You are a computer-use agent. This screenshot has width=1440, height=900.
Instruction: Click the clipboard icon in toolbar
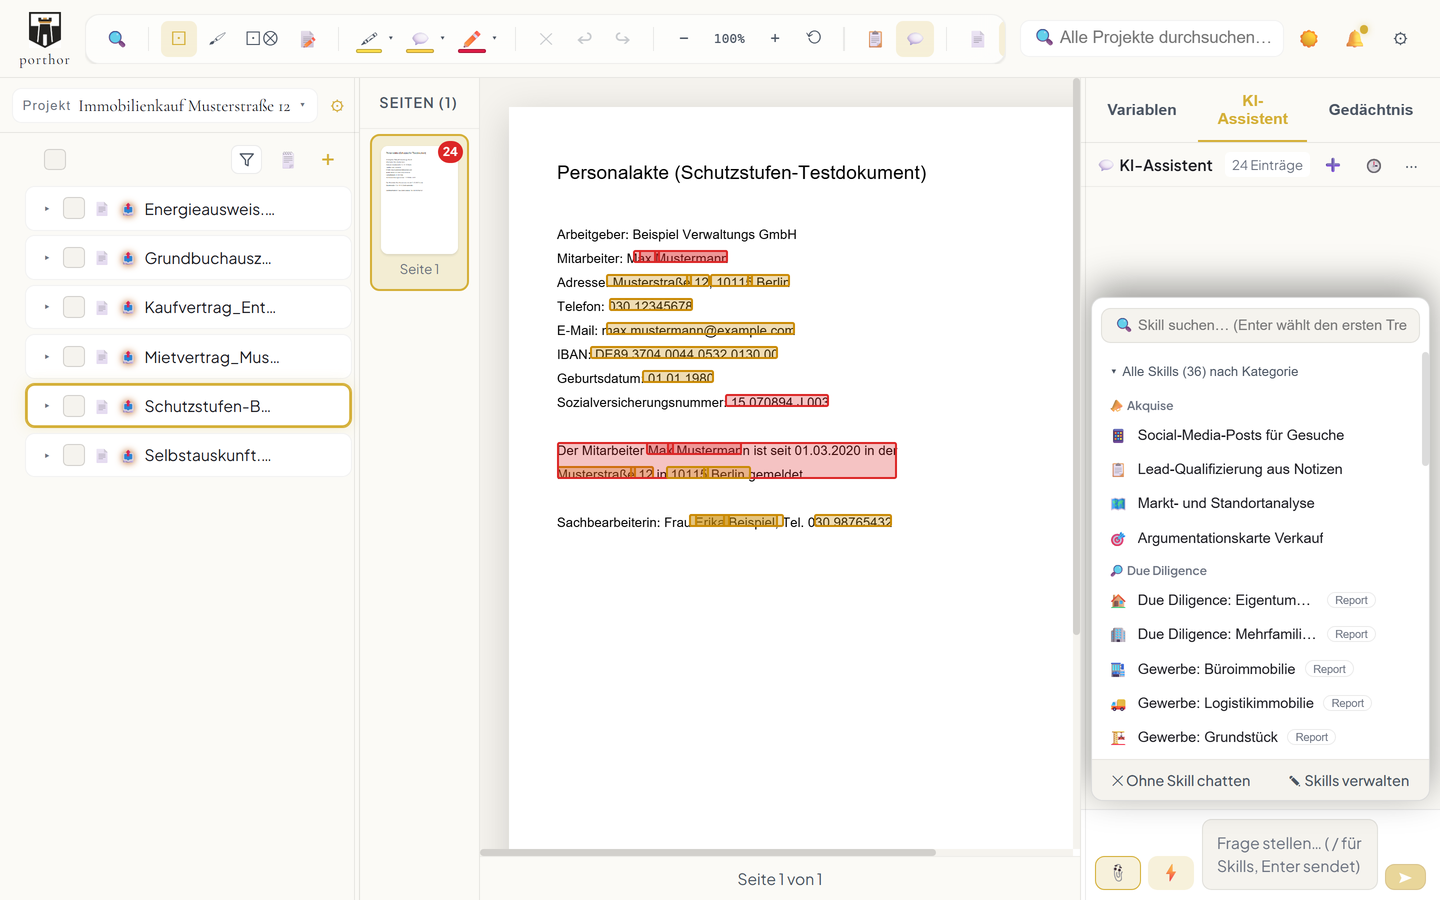875,39
